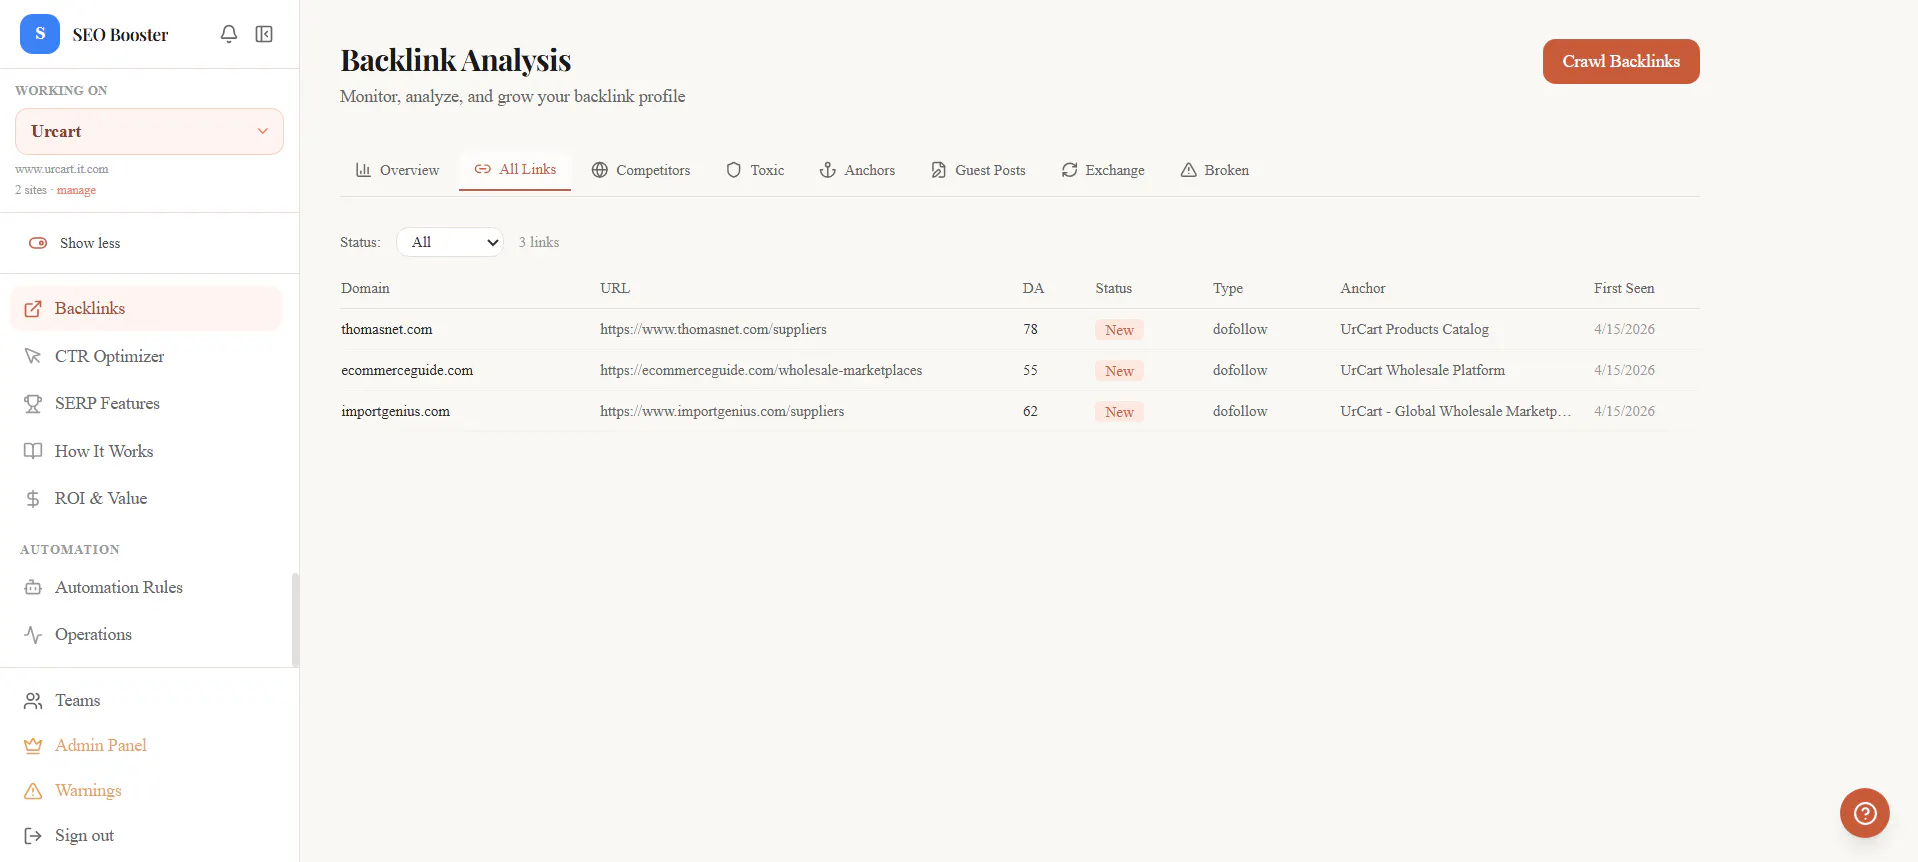Toggle the Show less switch
The height and width of the screenshot is (862, 1918).
(x=38, y=243)
